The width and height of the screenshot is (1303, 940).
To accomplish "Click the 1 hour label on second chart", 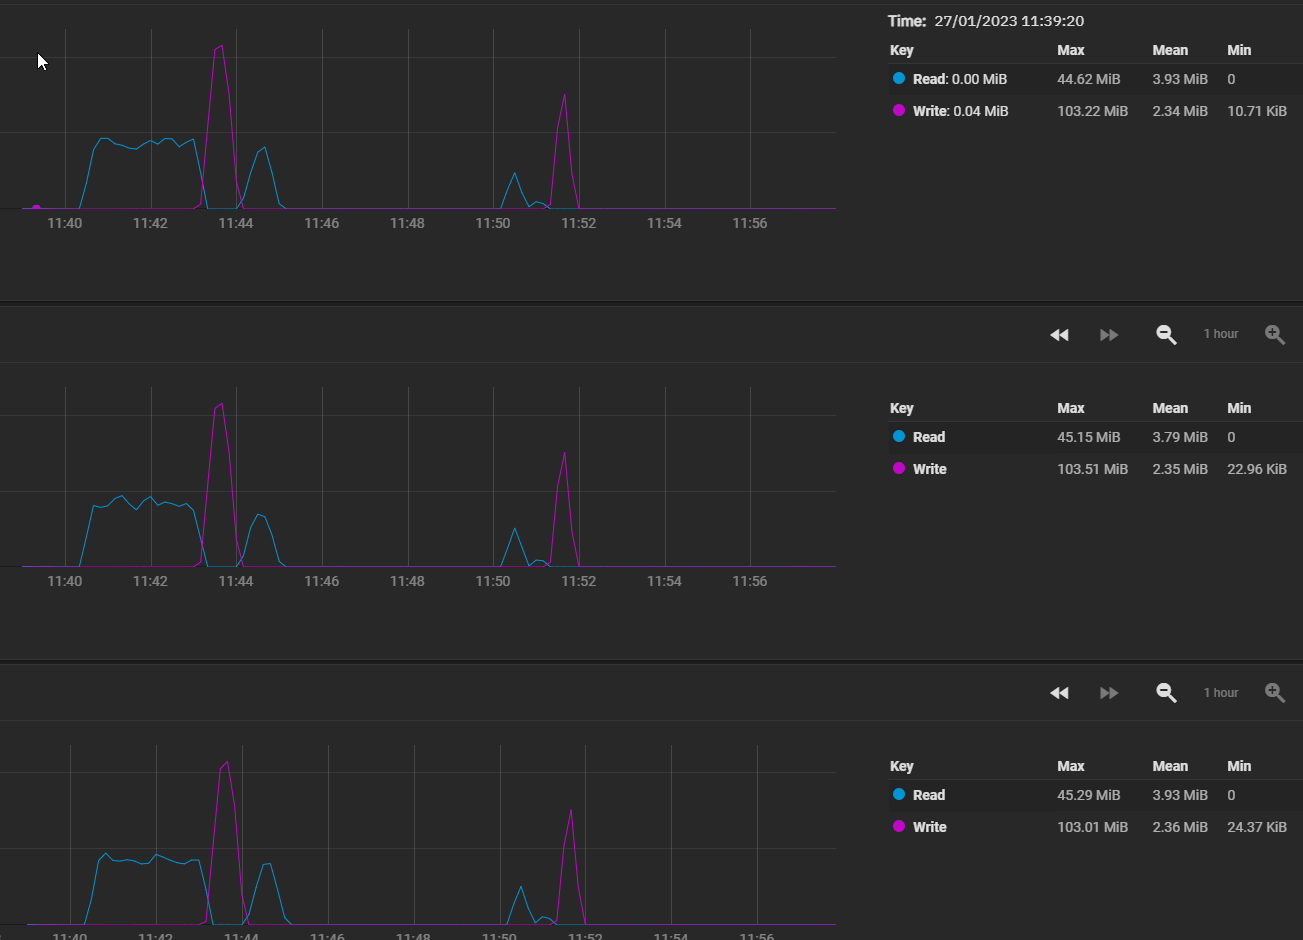I will tap(1221, 334).
